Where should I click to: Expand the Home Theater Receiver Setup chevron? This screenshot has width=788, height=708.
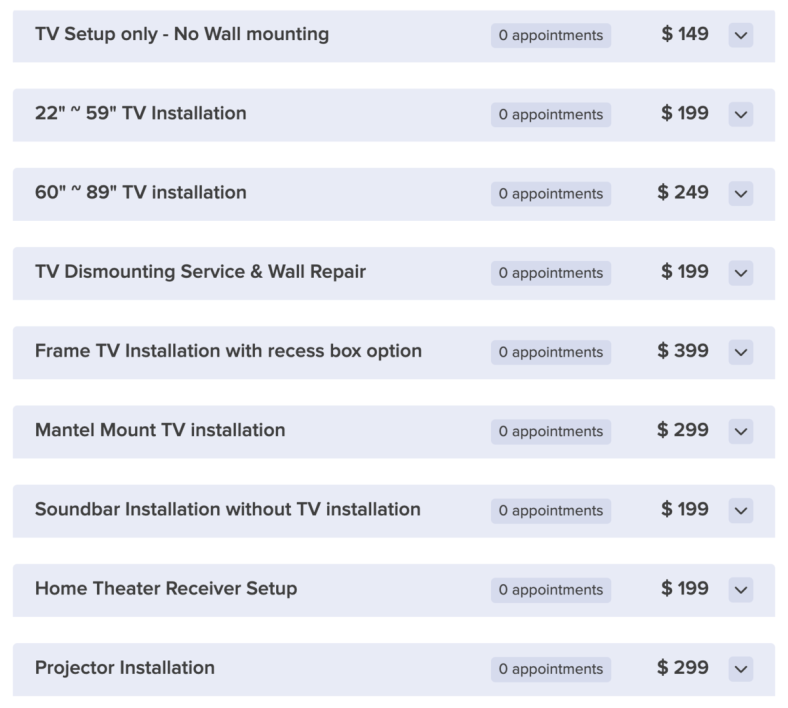tap(740, 589)
